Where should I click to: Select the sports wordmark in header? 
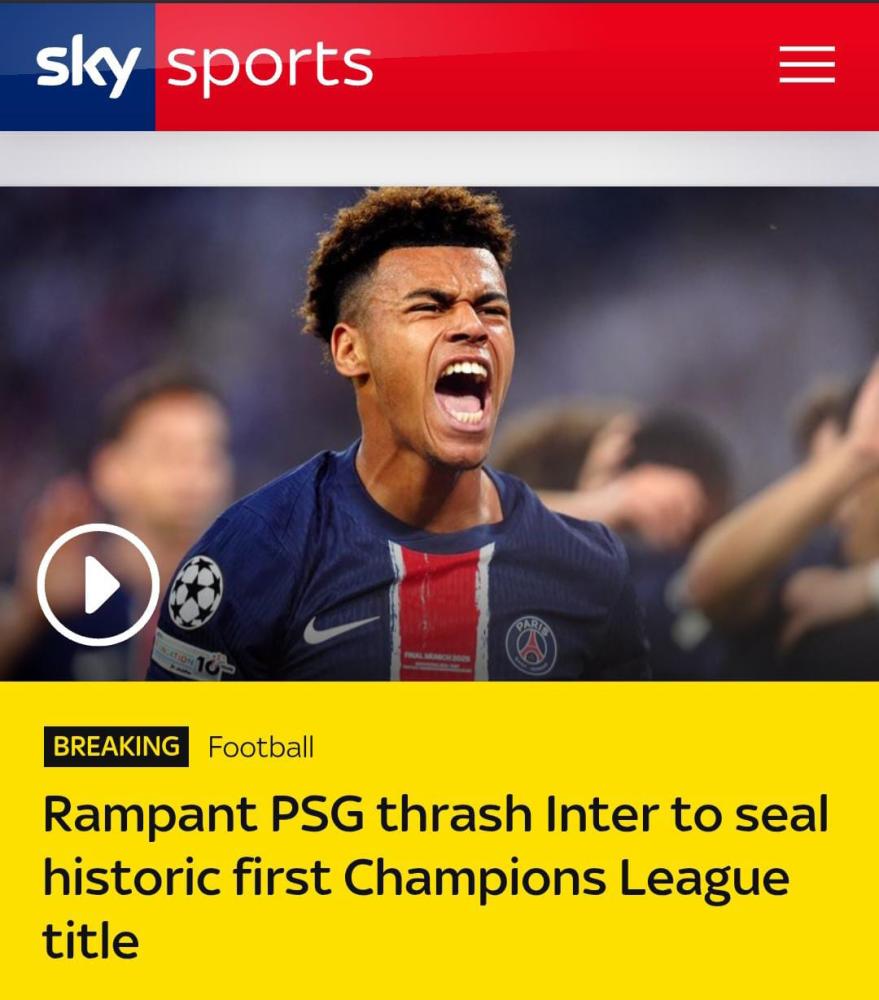tap(270, 66)
